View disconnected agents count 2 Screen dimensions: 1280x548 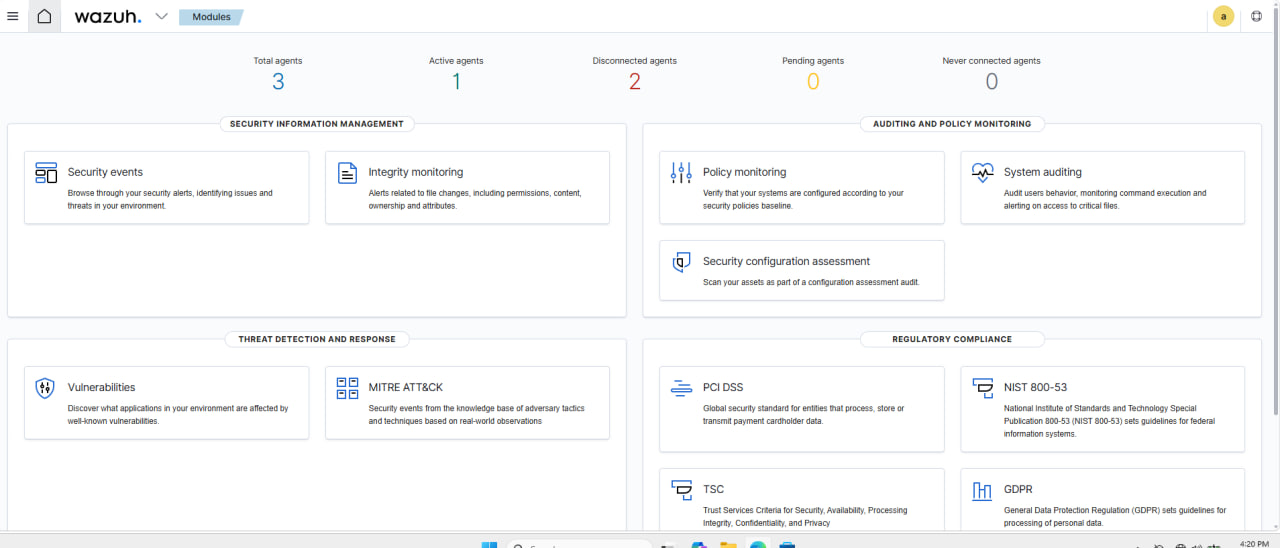634,82
